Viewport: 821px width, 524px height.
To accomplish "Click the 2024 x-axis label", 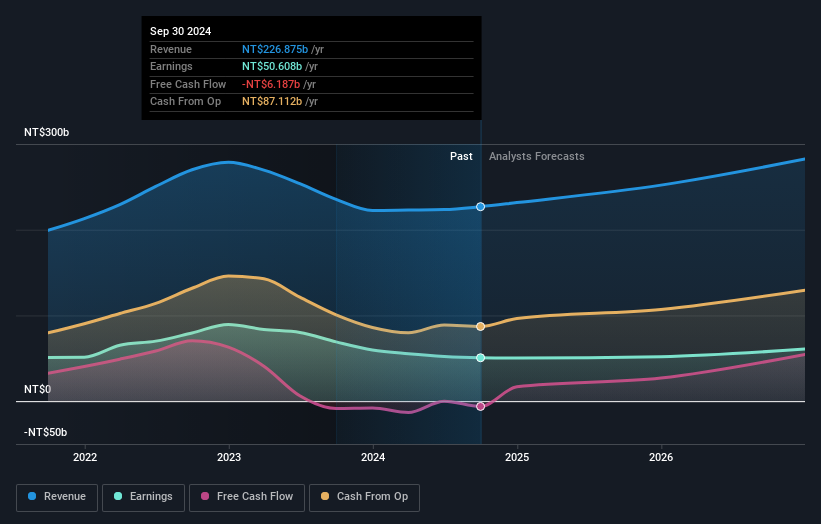I will click(373, 458).
